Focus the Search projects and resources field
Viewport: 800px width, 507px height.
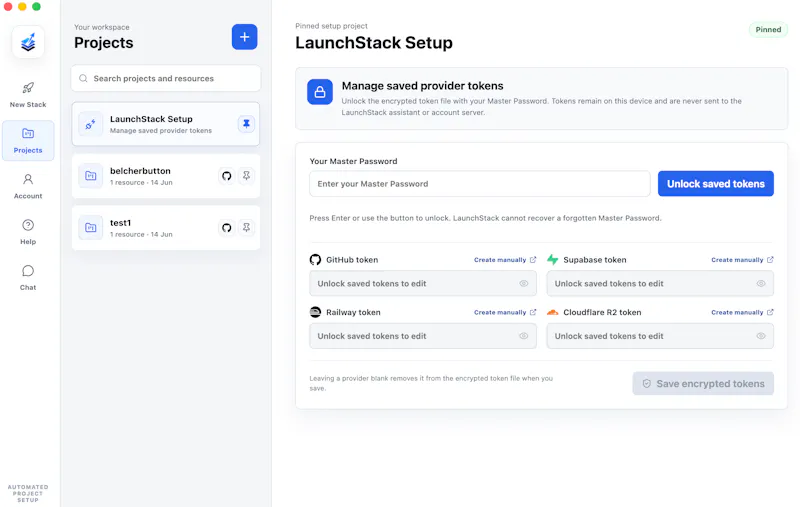point(166,79)
